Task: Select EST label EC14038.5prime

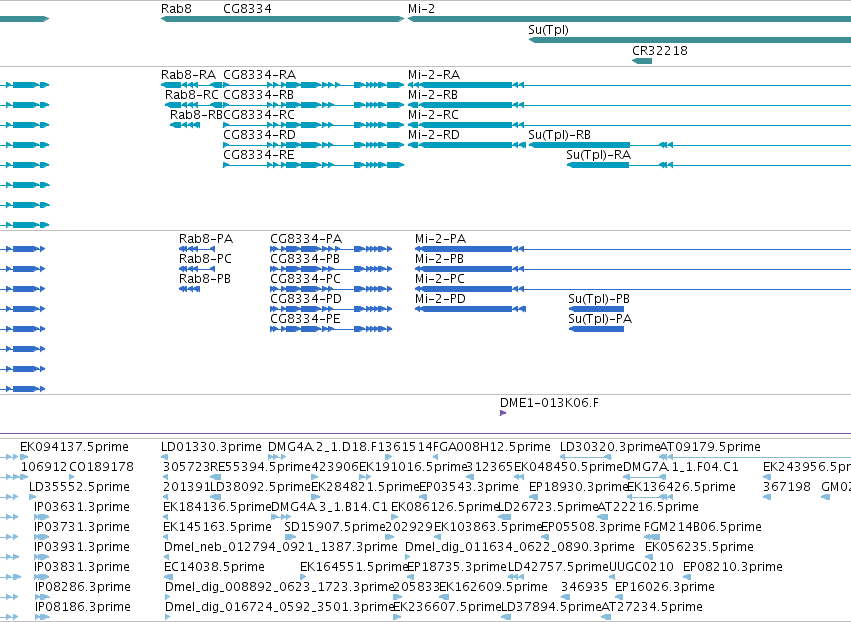Action: [214, 567]
